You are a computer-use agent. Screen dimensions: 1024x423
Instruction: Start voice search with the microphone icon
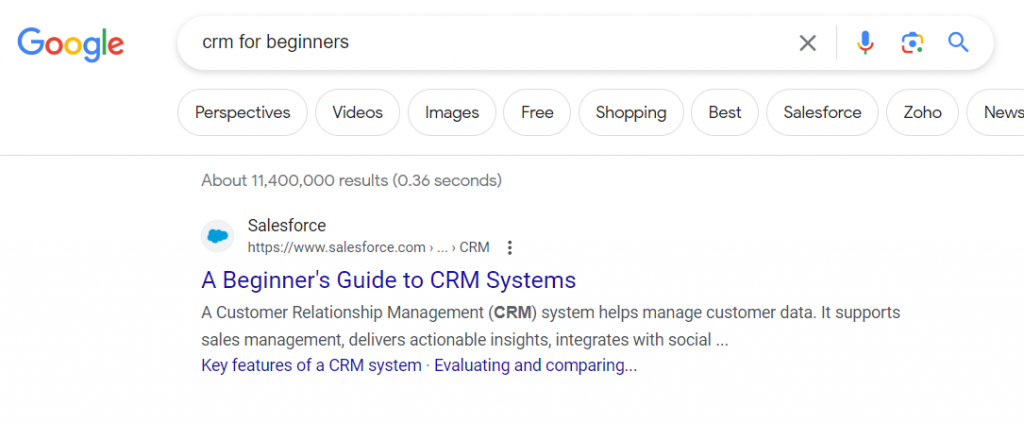[x=865, y=43]
